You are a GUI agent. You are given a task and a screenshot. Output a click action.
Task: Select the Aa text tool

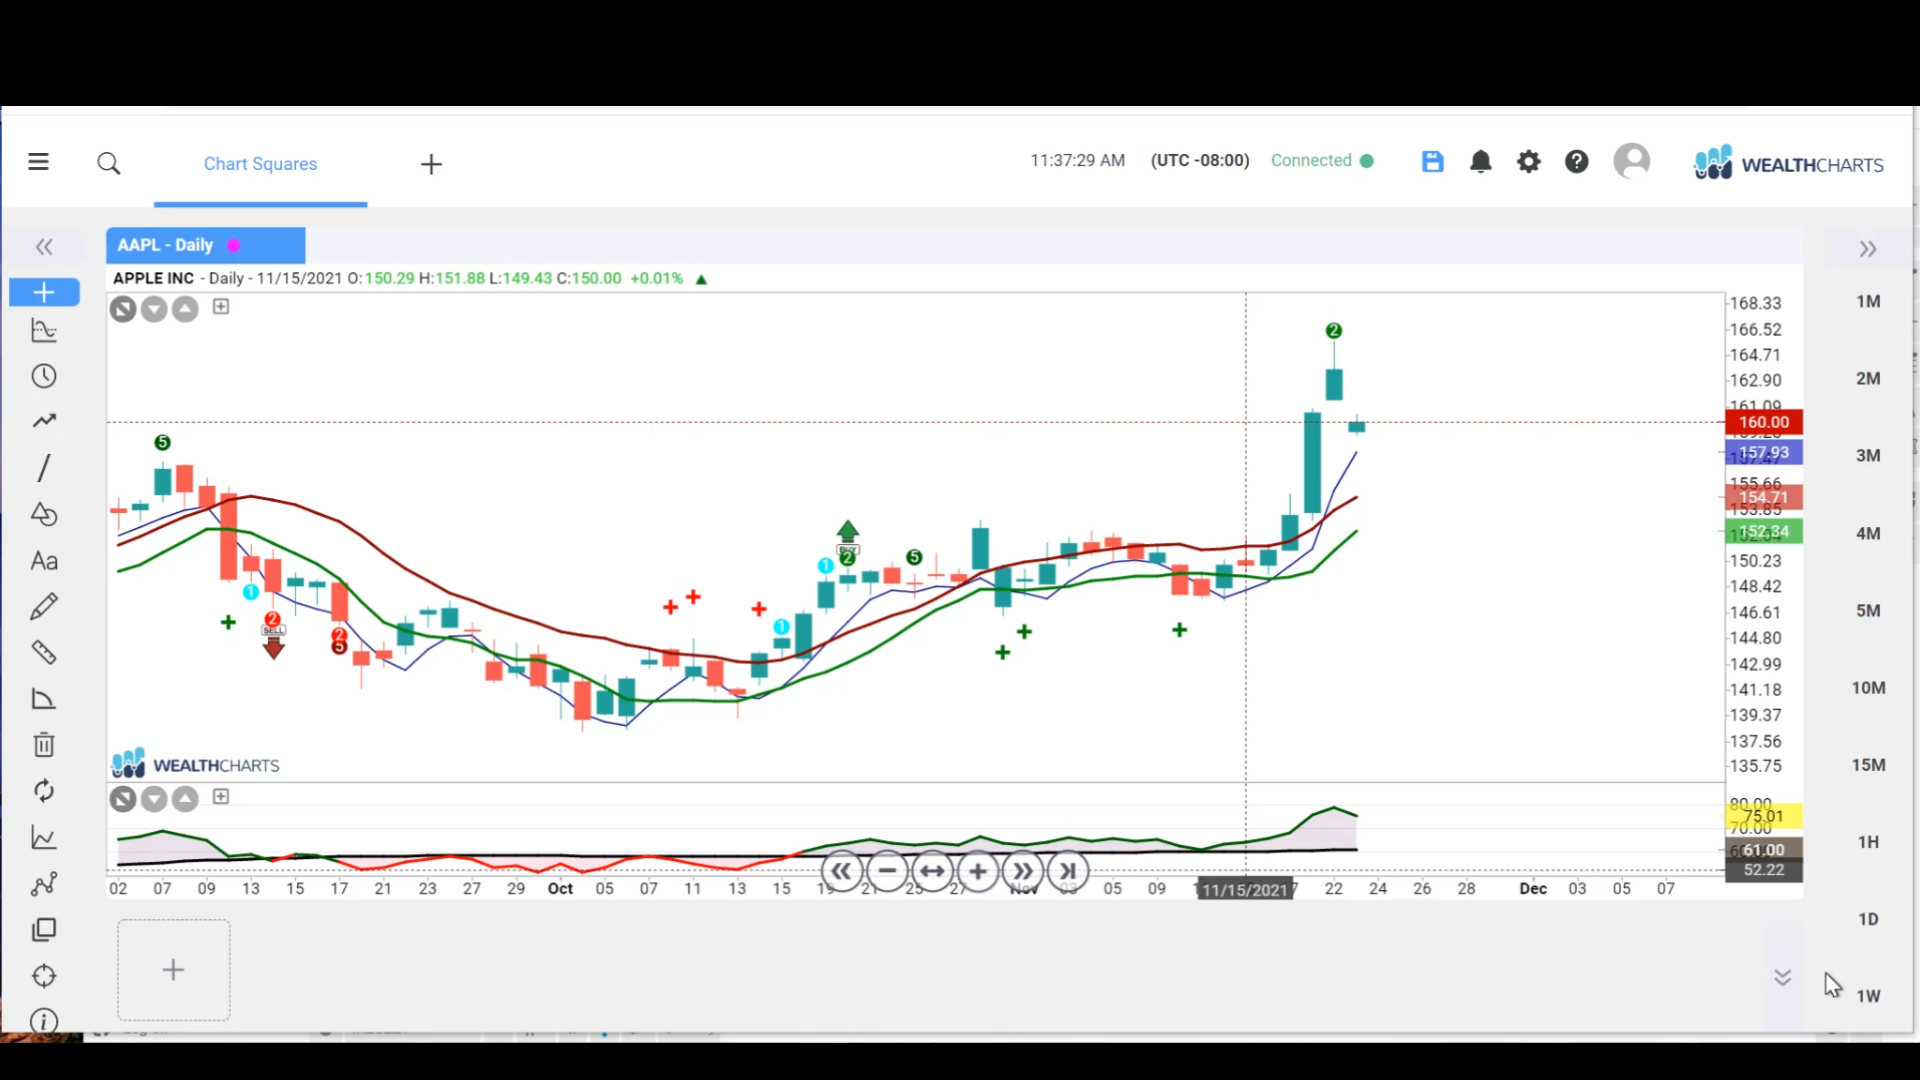pos(44,561)
